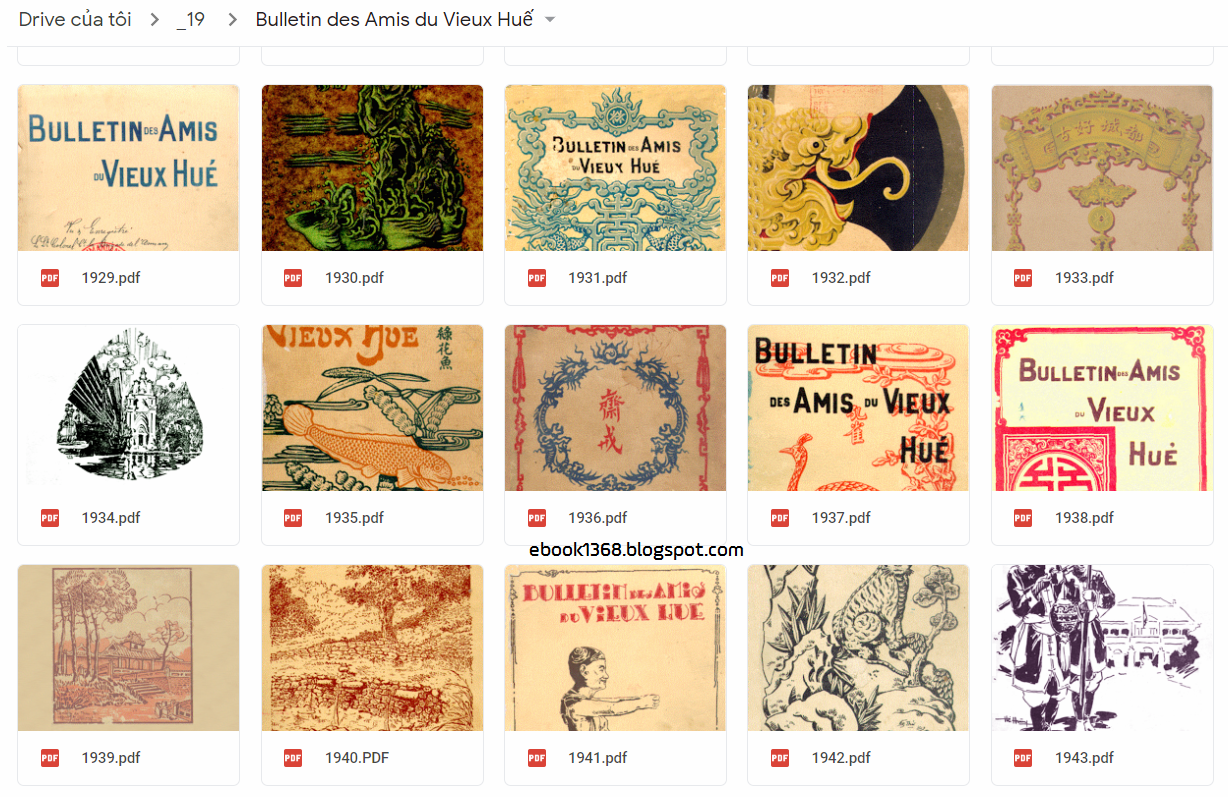
Task: Click the PDF icon beside 1930.pdf
Action: pos(293,278)
